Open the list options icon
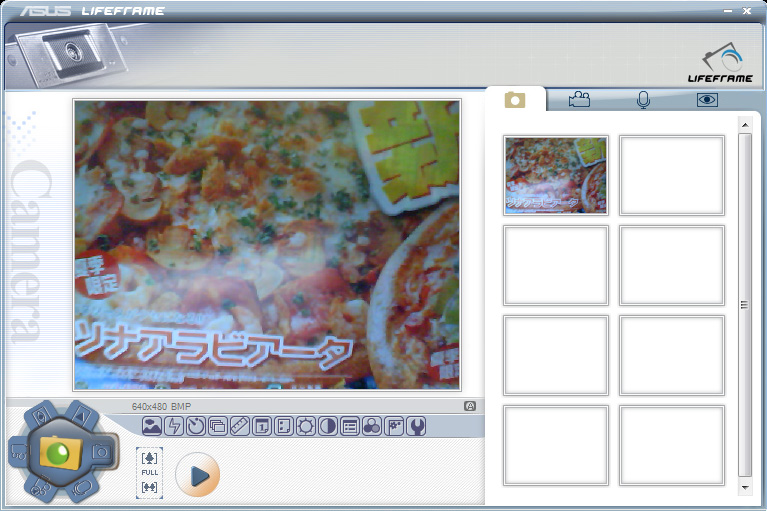 [350, 426]
